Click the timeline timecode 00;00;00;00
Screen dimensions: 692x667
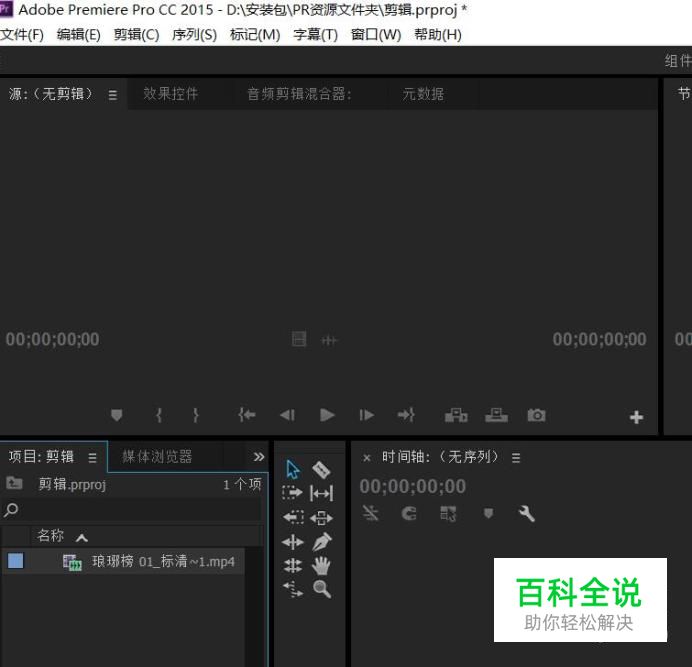pos(413,486)
